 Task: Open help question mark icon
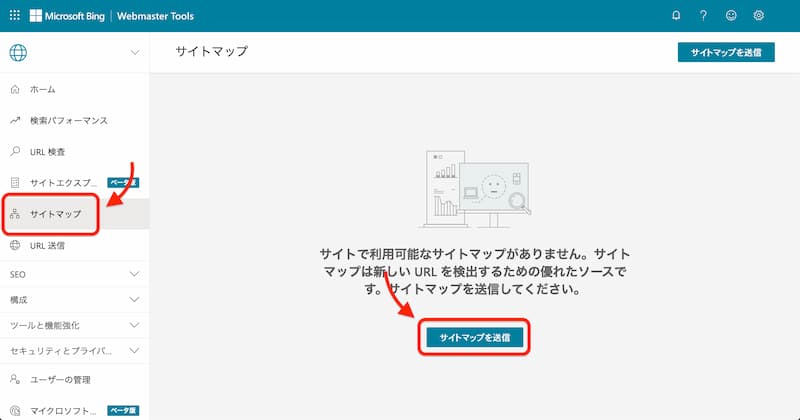tap(704, 15)
